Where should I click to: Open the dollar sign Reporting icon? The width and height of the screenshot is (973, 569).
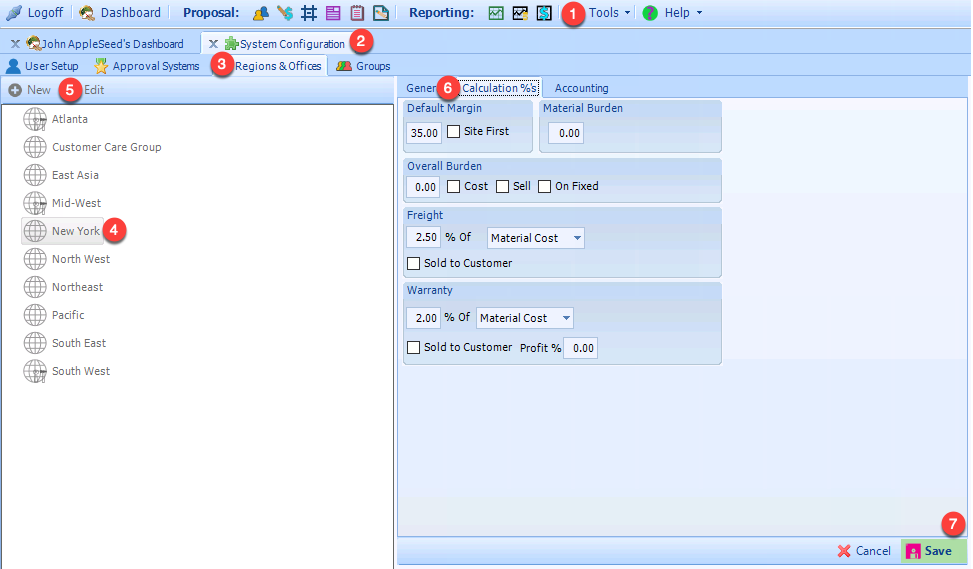(x=544, y=12)
